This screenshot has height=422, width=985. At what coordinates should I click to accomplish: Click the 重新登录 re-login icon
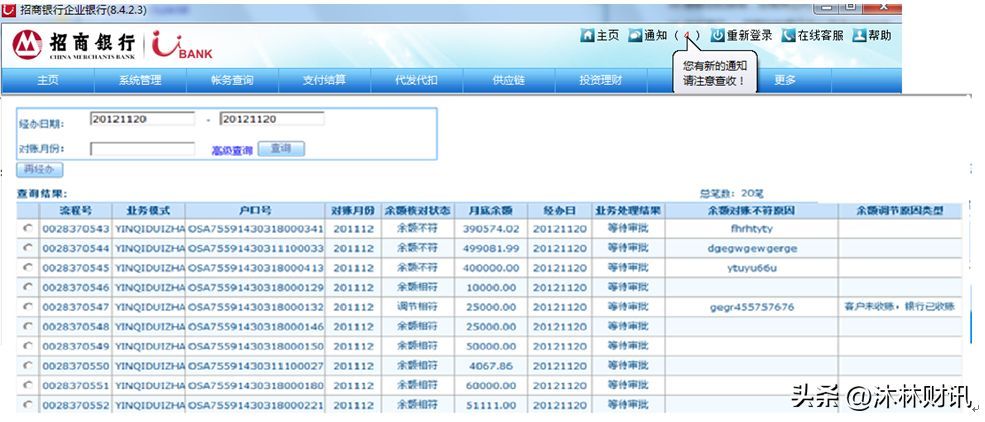click(717, 36)
